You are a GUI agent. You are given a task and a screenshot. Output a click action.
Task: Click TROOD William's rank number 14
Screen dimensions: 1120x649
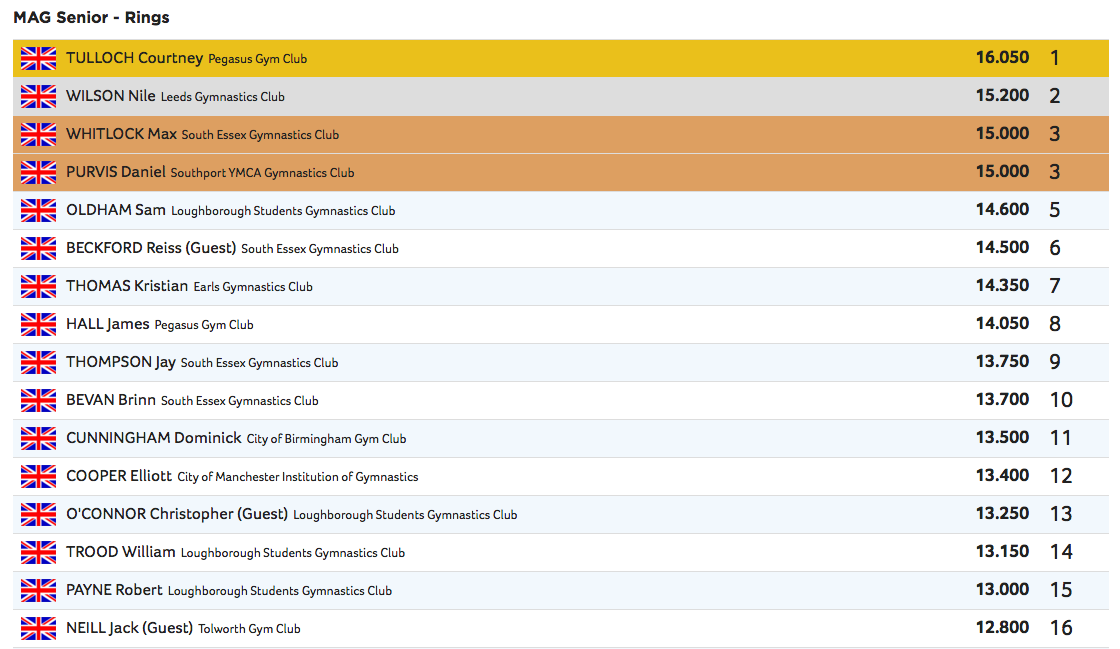click(1060, 552)
